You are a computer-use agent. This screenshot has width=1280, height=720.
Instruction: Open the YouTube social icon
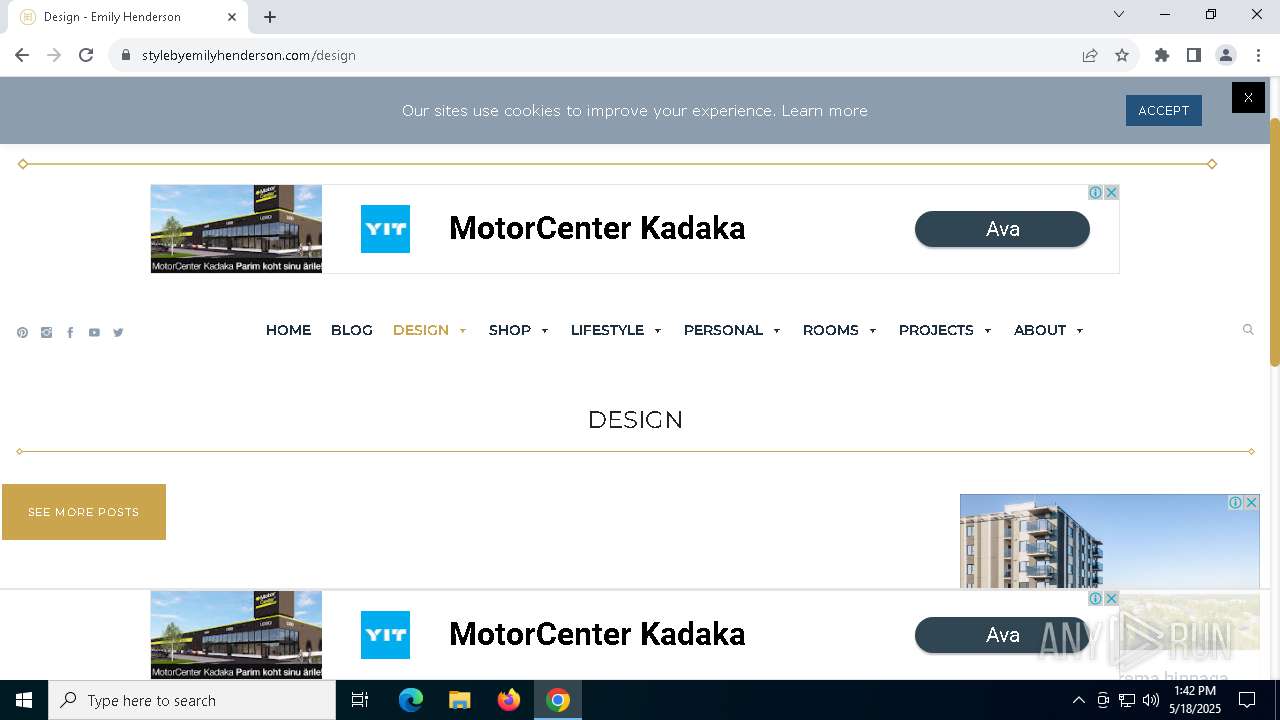(x=94, y=333)
